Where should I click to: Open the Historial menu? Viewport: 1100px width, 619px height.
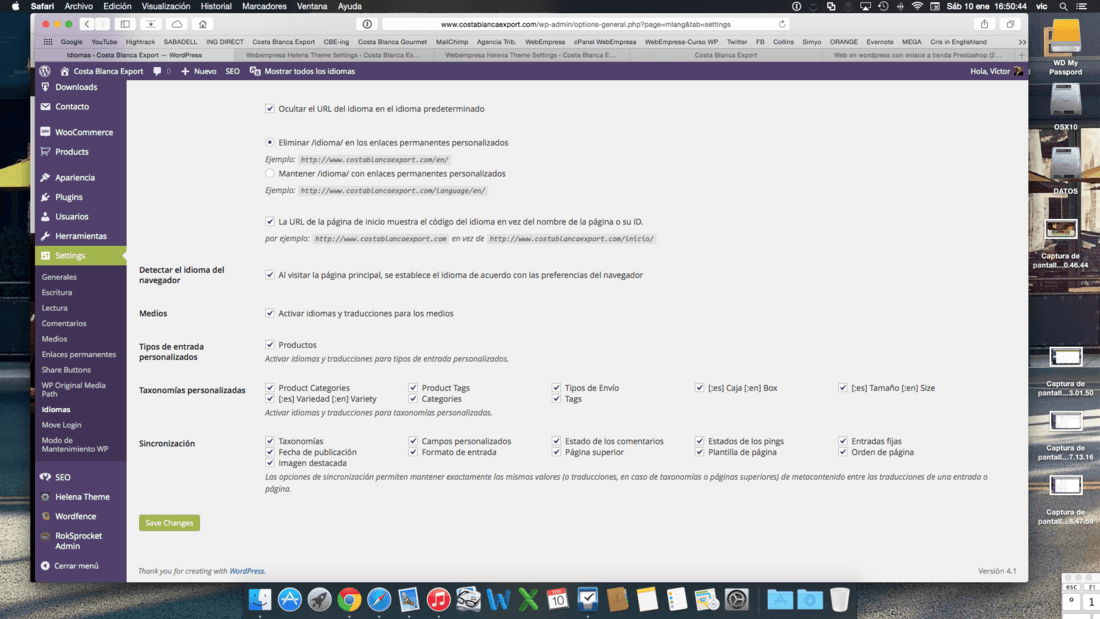click(216, 6)
